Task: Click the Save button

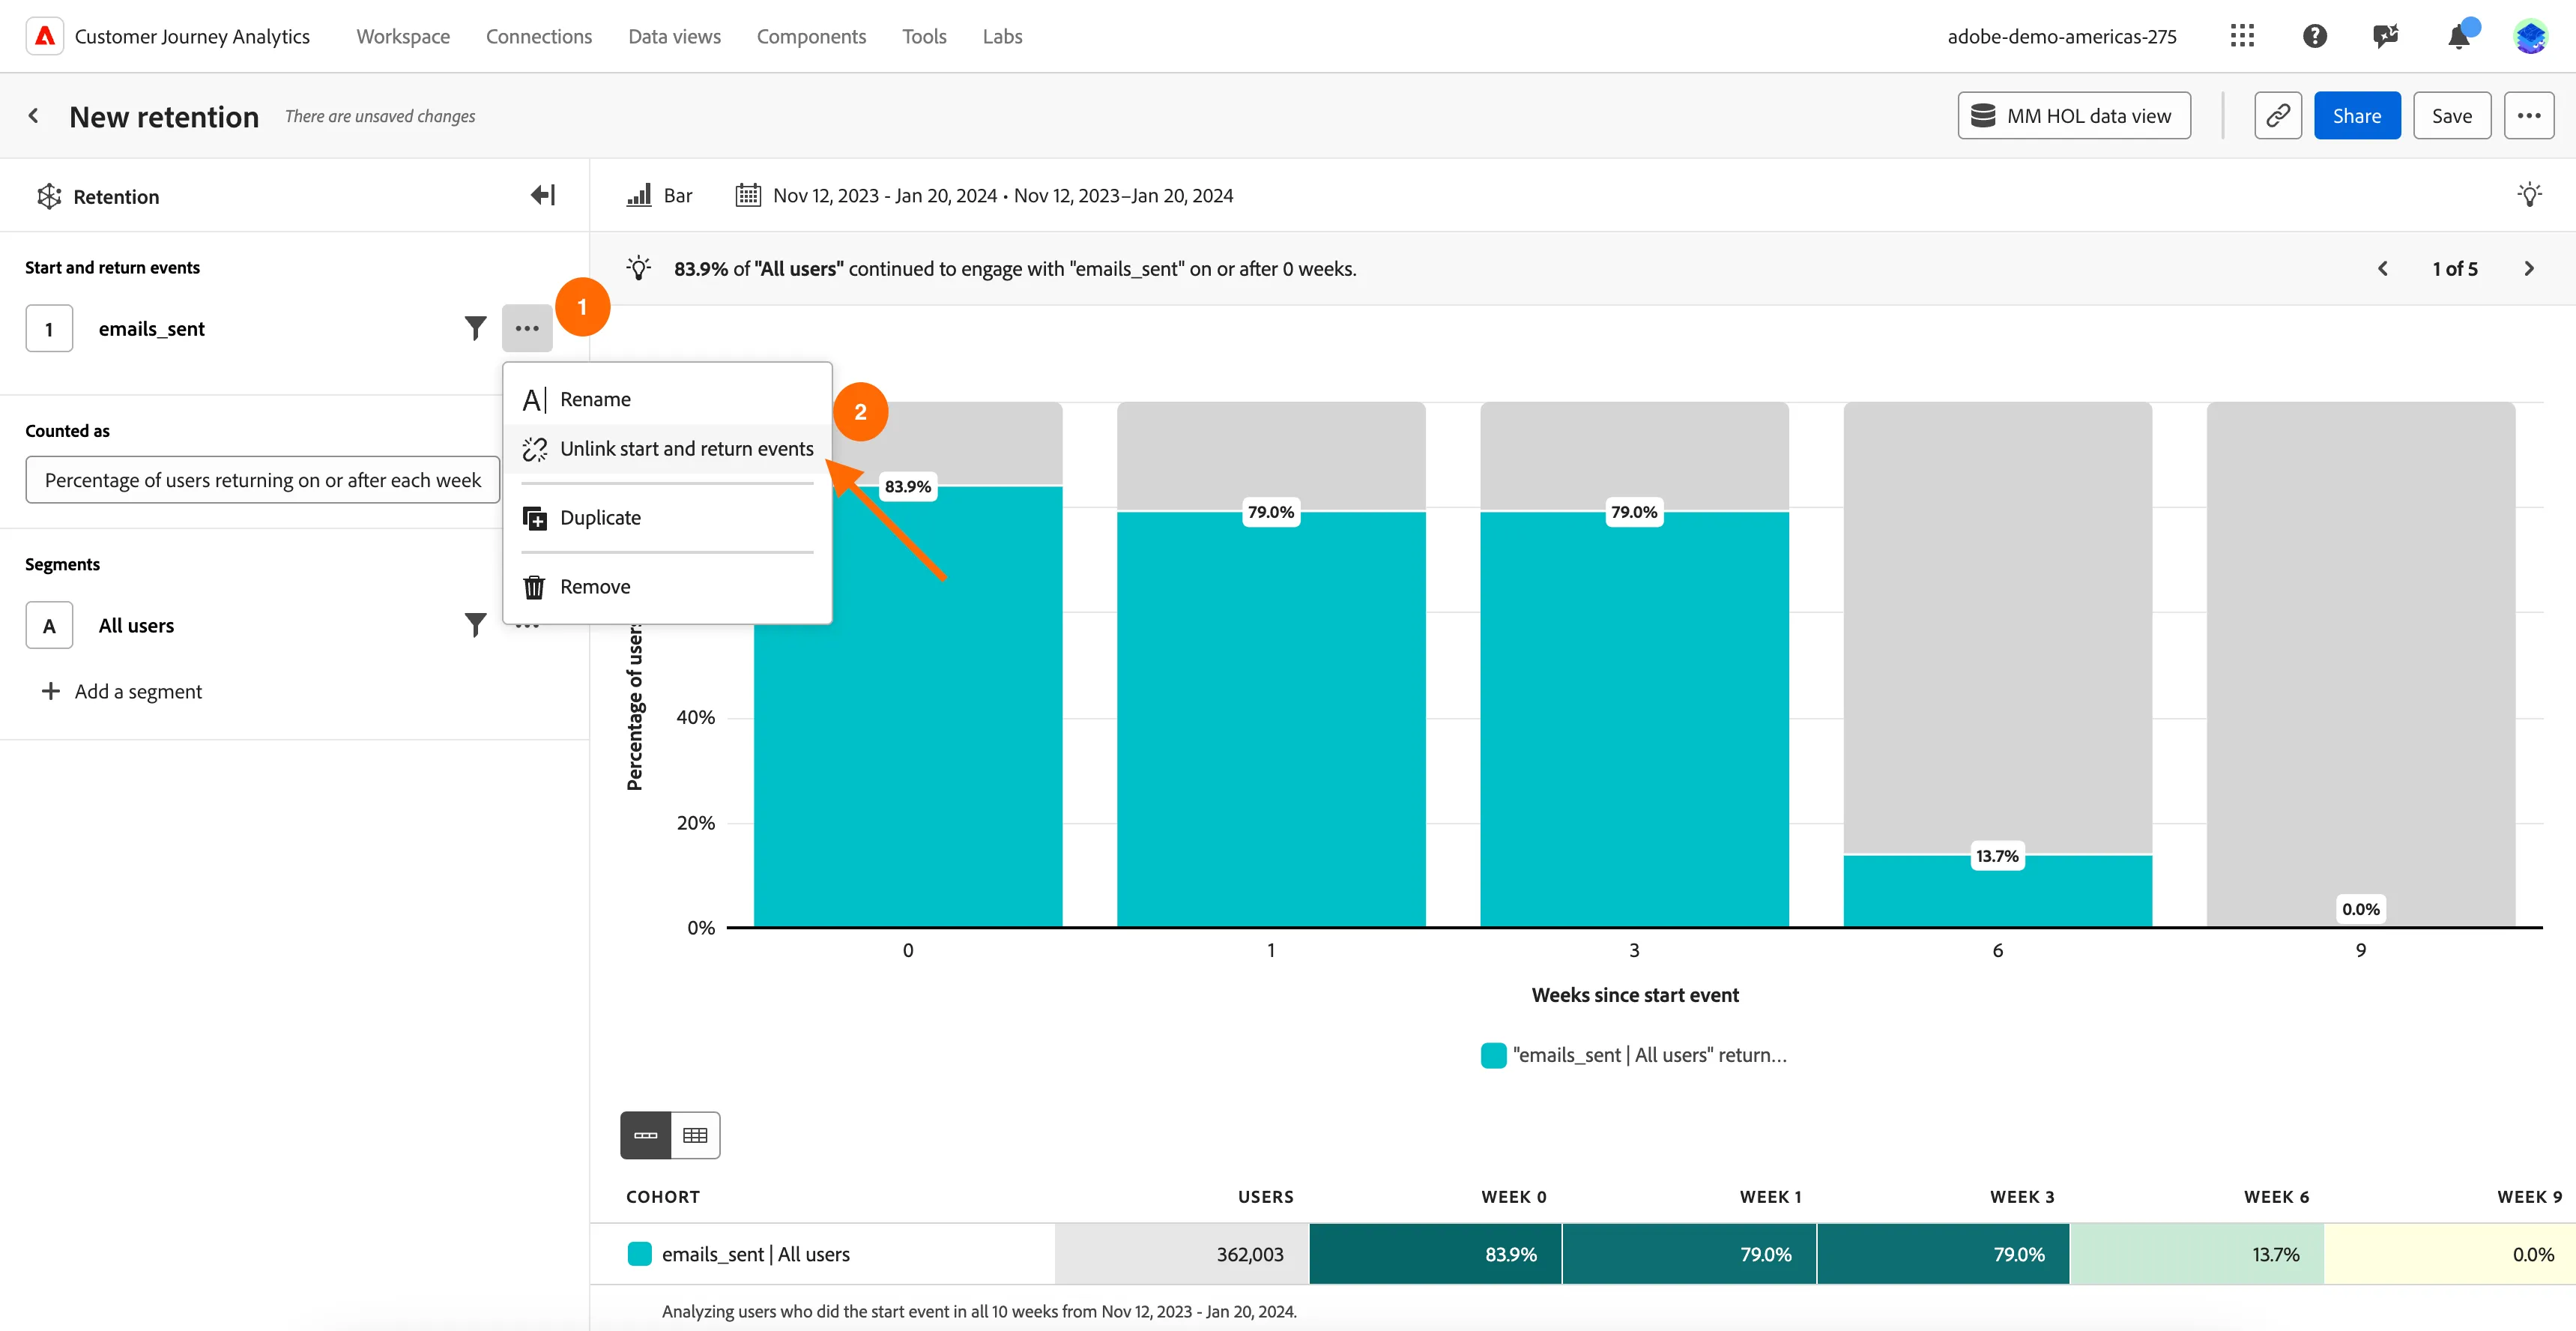Action: coord(2451,116)
